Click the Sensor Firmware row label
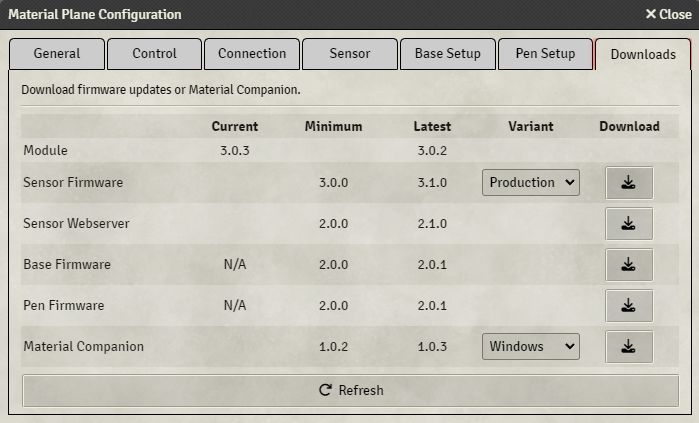699x423 pixels. (x=73, y=183)
